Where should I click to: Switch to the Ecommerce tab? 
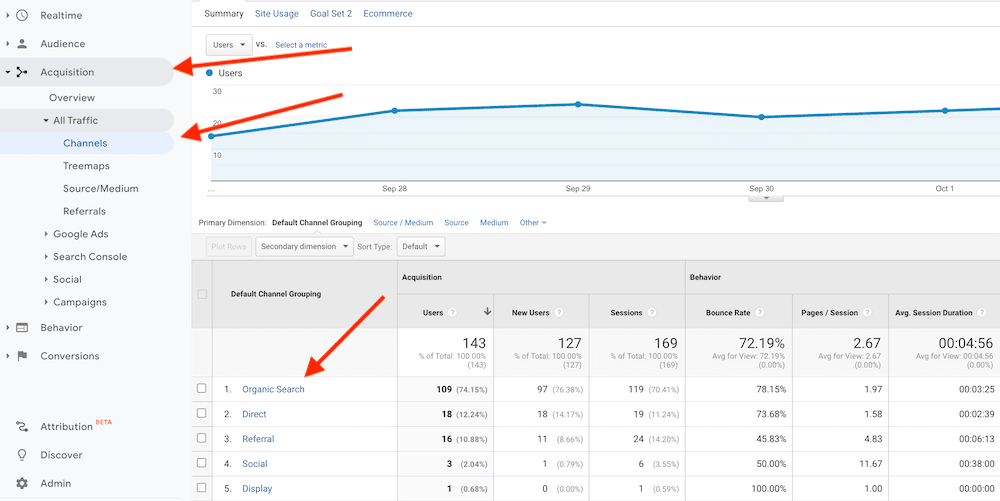coord(388,13)
